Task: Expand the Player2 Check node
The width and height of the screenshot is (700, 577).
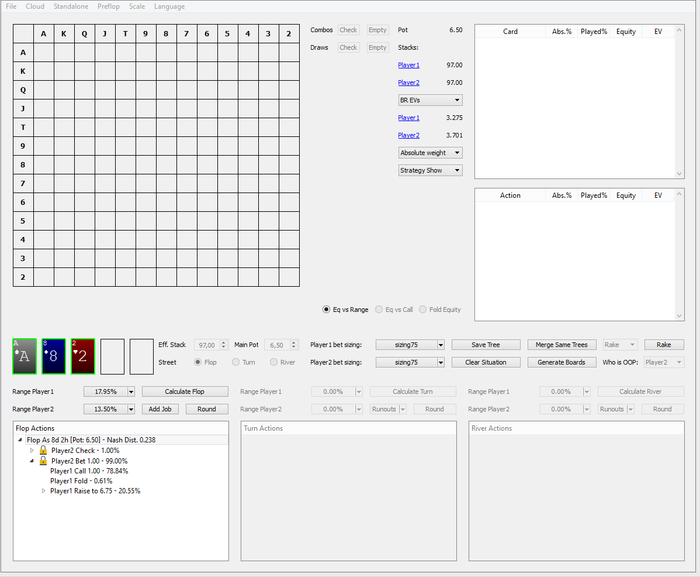Action: coord(32,451)
